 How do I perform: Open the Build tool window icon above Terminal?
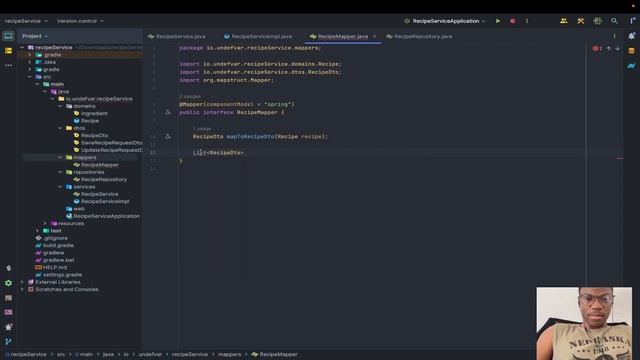[8, 298]
